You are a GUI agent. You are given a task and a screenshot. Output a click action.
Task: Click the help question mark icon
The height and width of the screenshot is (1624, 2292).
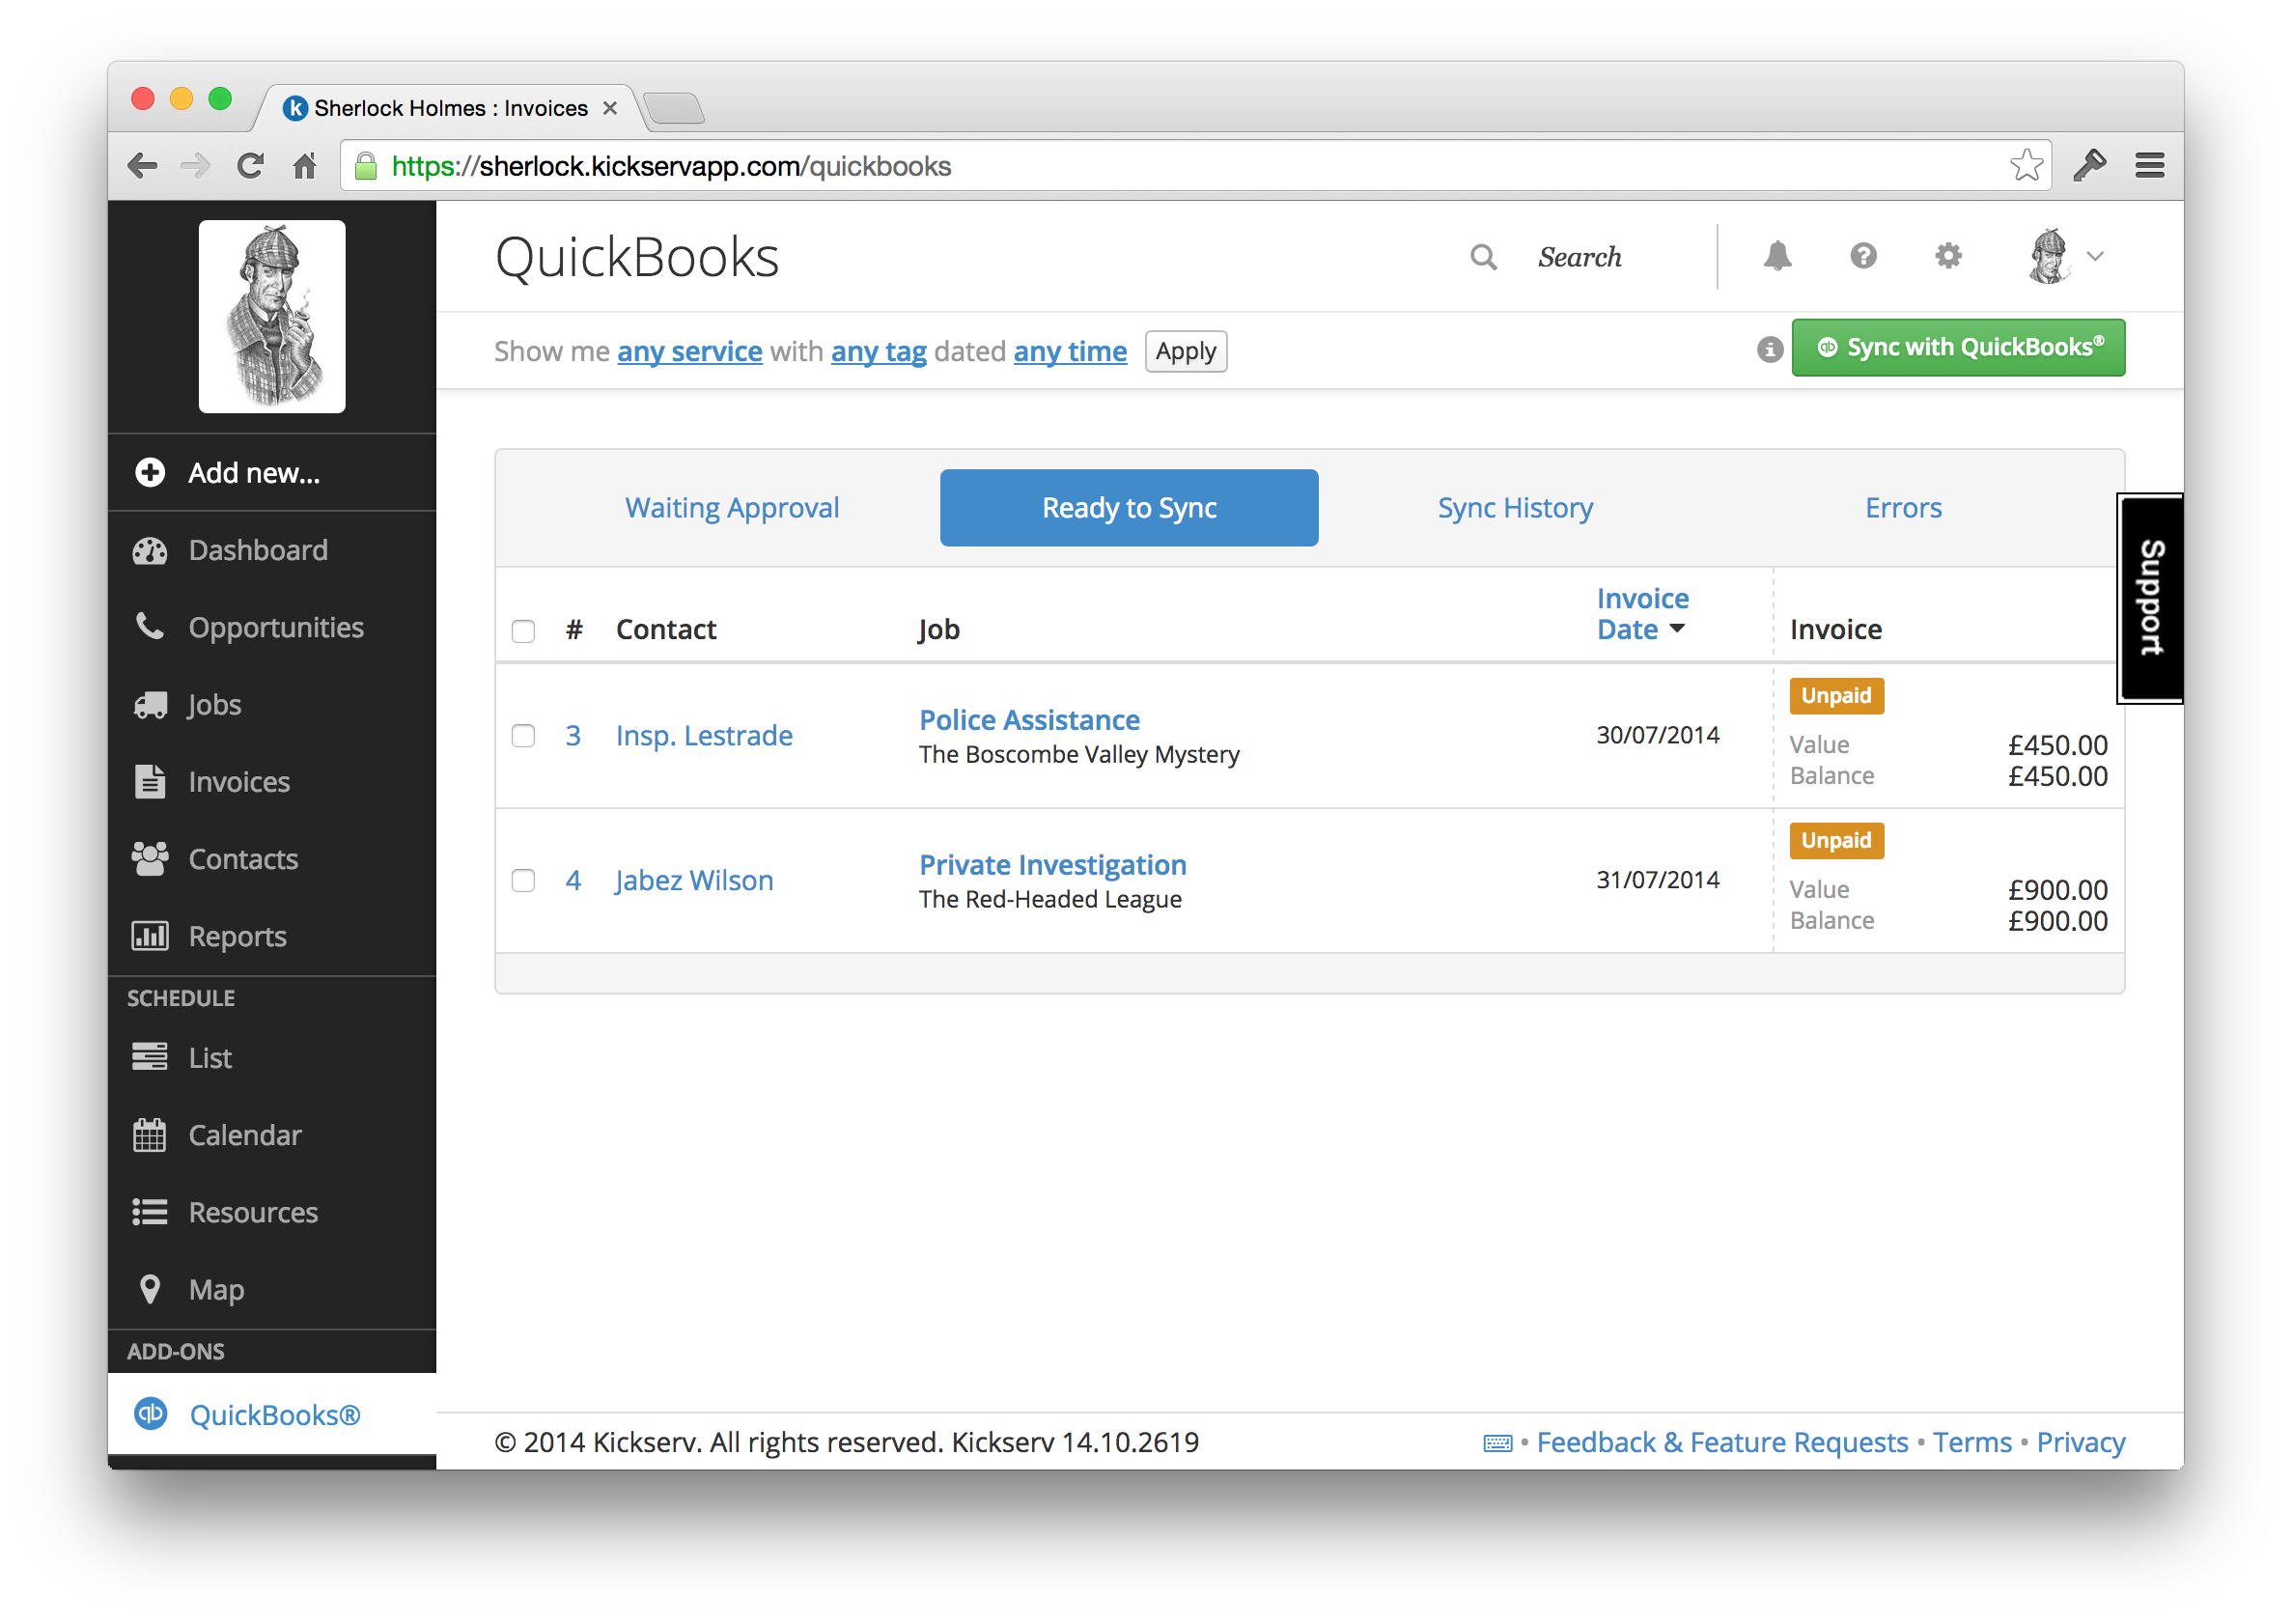(1863, 257)
